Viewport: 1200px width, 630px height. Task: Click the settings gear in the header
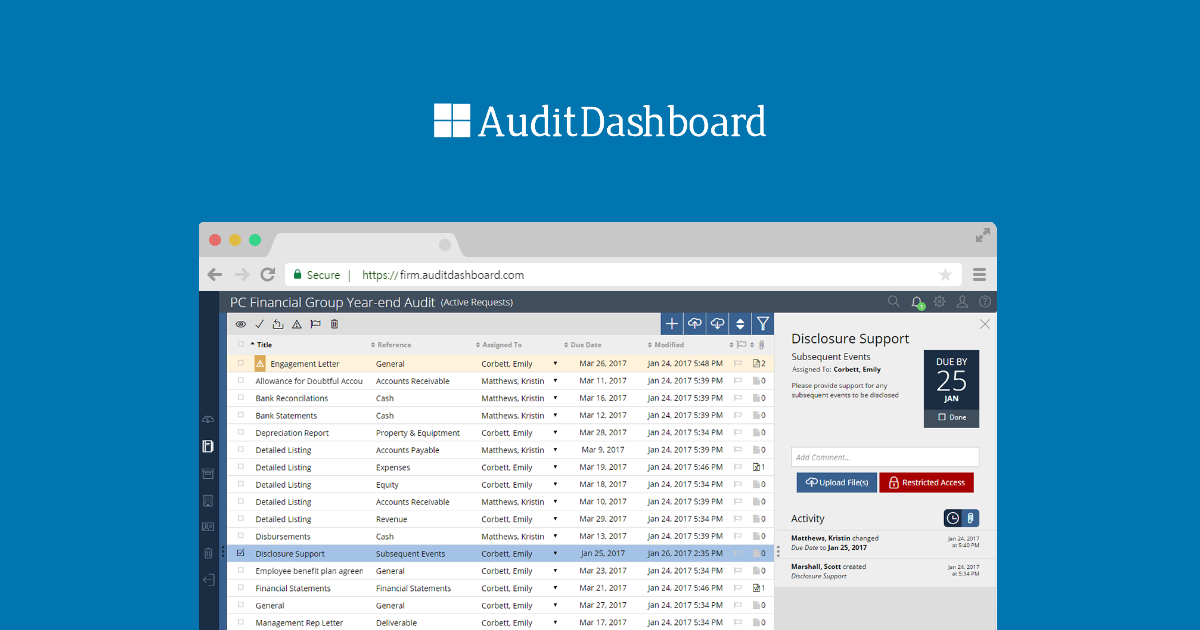[x=939, y=302]
